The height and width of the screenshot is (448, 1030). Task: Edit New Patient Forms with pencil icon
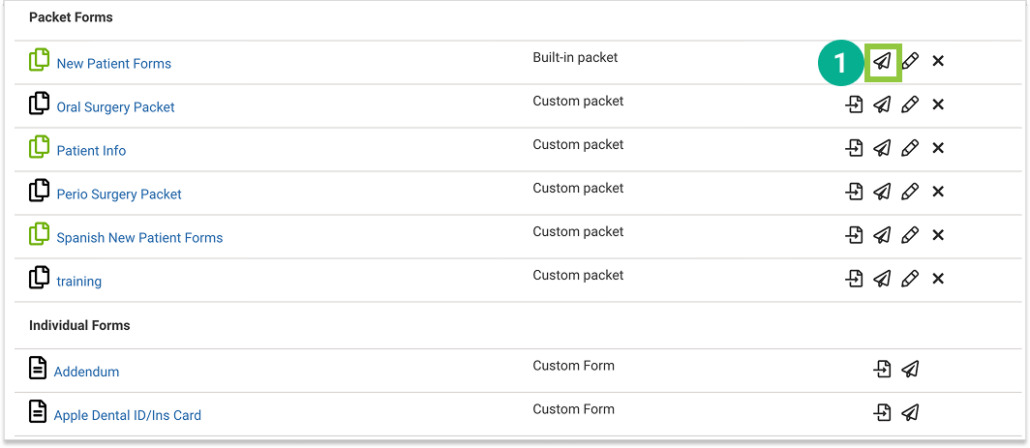pos(909,61)
